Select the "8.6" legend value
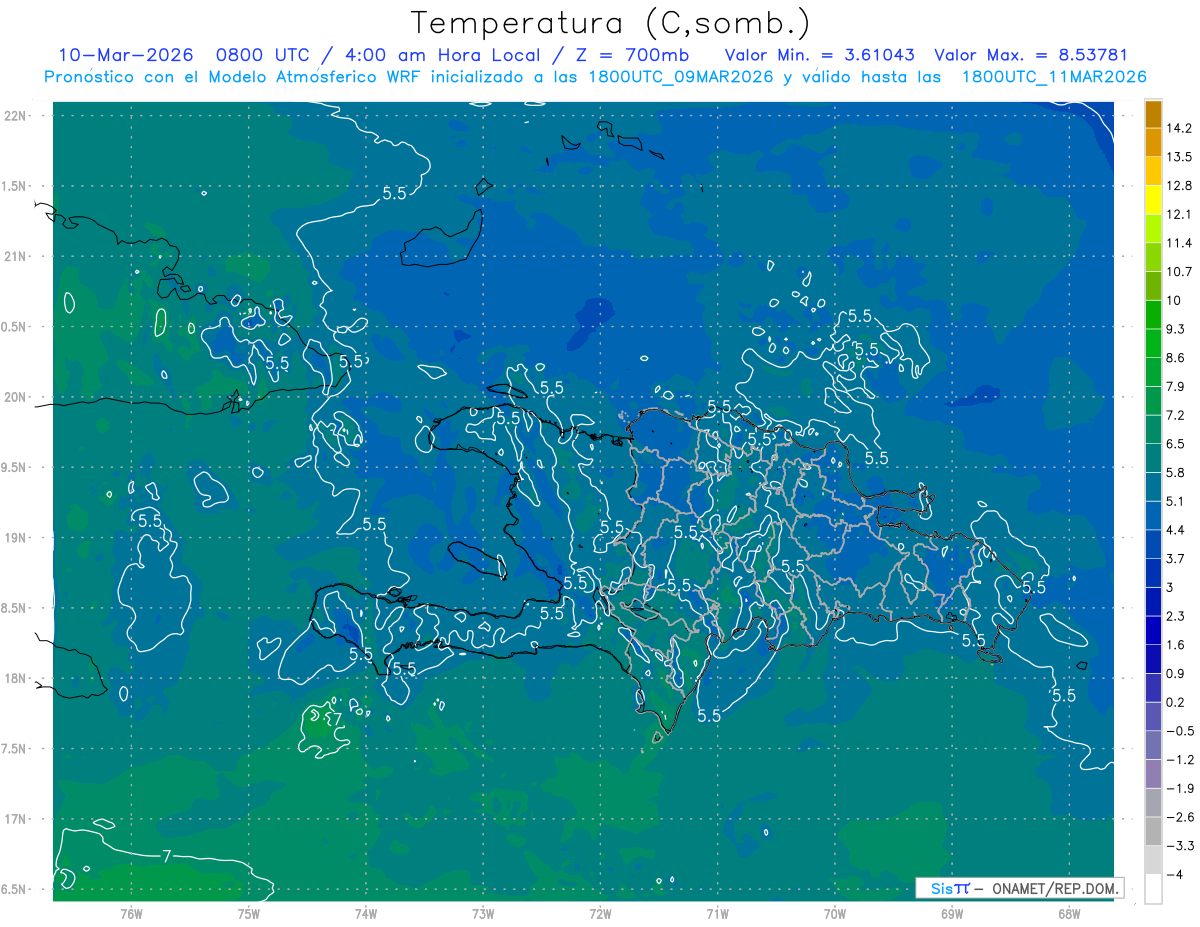The height and width of the screenshot is (927, 1200). tap(1178, 358)
